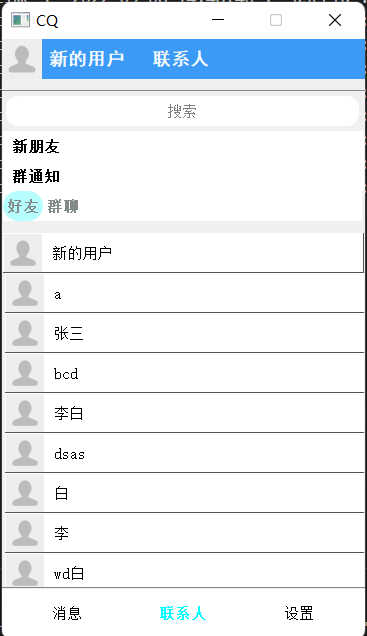
Task: Click the CQ app icon in title bar
Action: (x=20, y=19)
